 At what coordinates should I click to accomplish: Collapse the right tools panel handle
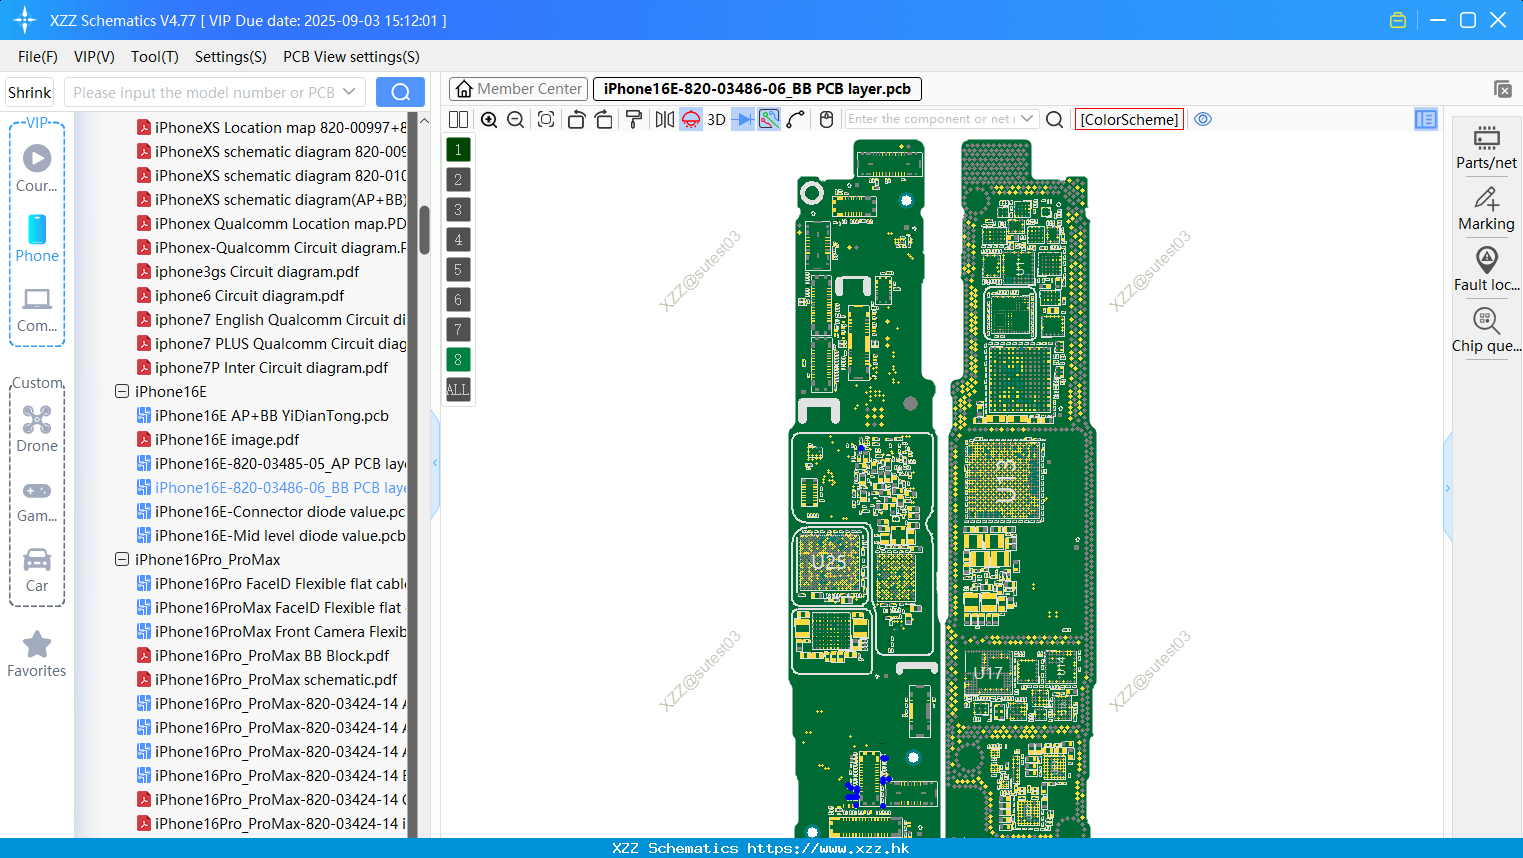point(1447,488)
